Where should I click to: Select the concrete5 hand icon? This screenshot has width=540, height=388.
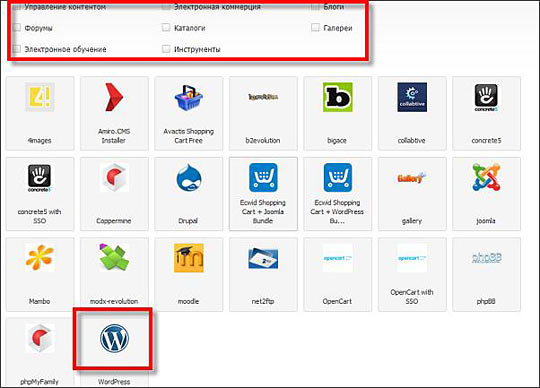coord(486,97)
